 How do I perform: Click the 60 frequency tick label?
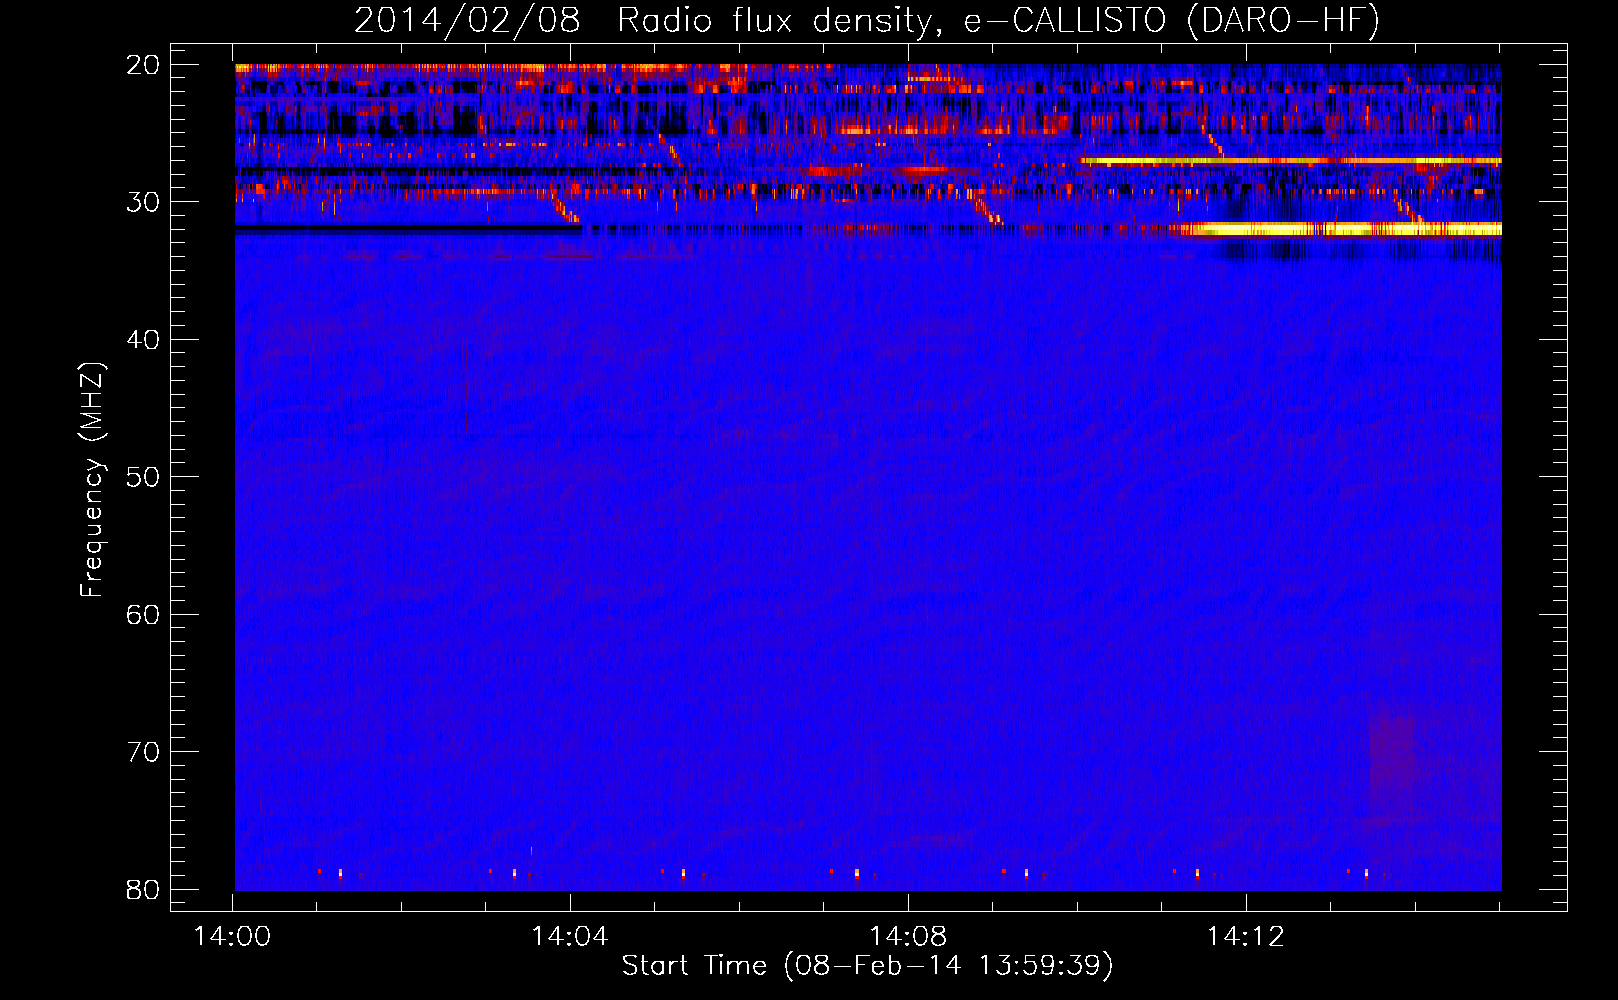point(144,615)
